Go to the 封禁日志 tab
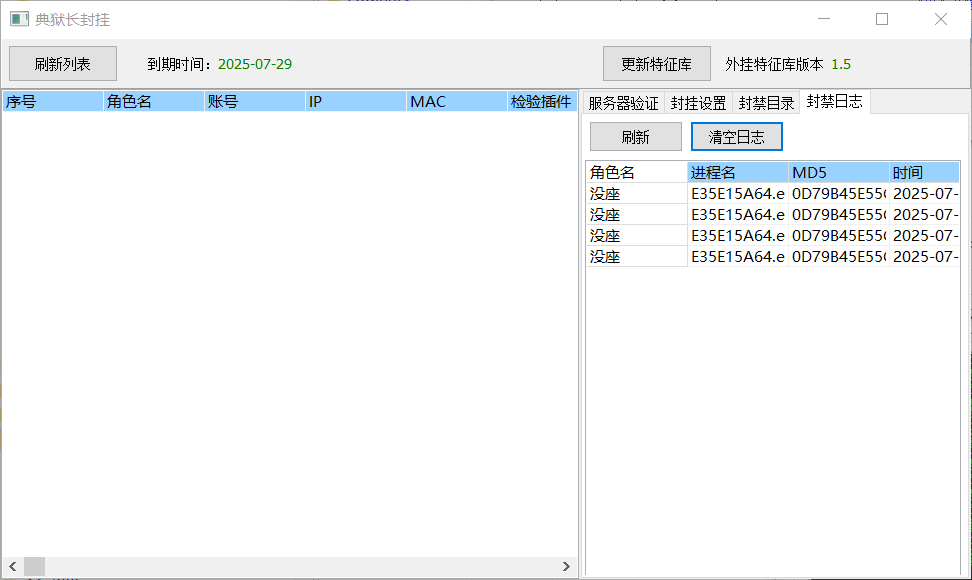This screenshot has height=580, width=972. point(834,101)
